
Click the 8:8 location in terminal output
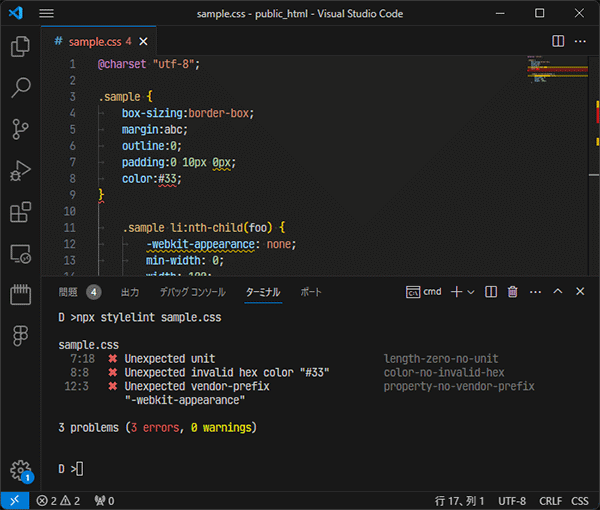pyautogui.click(x=79, y=373)
